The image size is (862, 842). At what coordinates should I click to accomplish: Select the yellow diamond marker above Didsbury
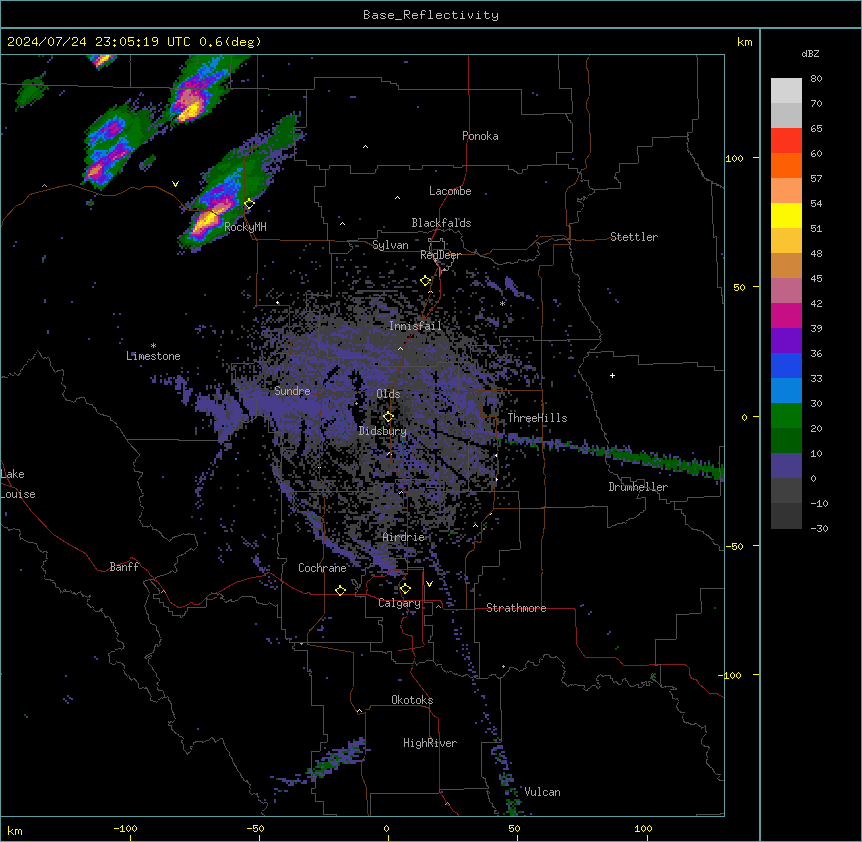(x=388, y=417)
